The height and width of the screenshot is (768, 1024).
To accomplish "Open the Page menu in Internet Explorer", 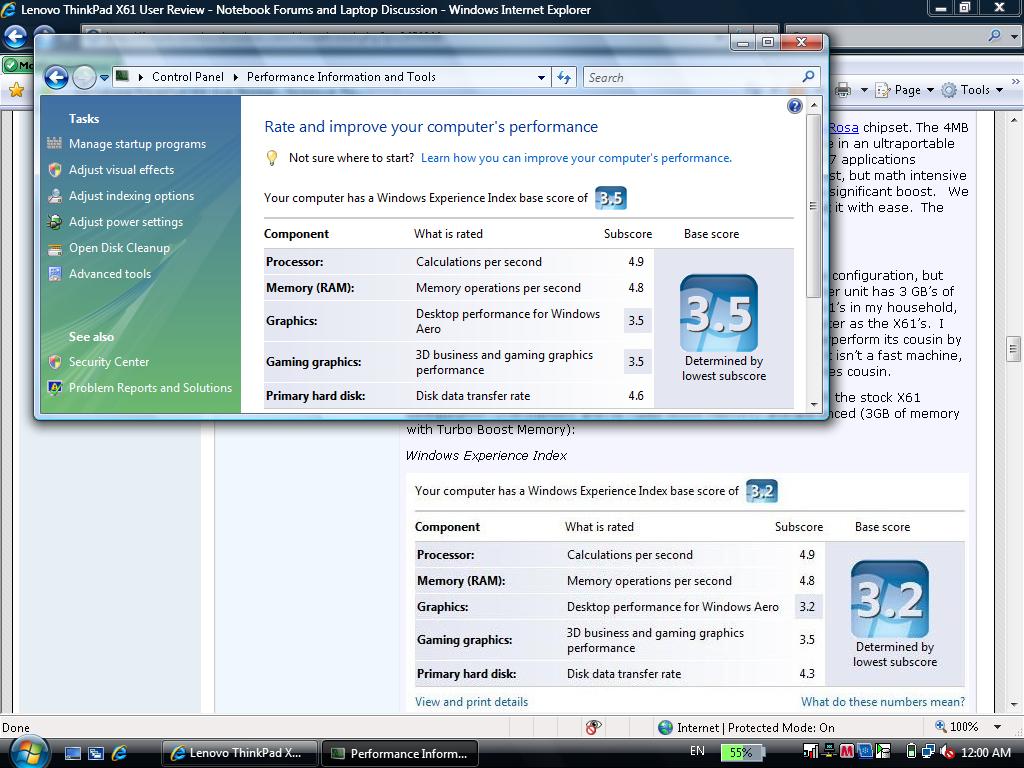I will [904, 90].
